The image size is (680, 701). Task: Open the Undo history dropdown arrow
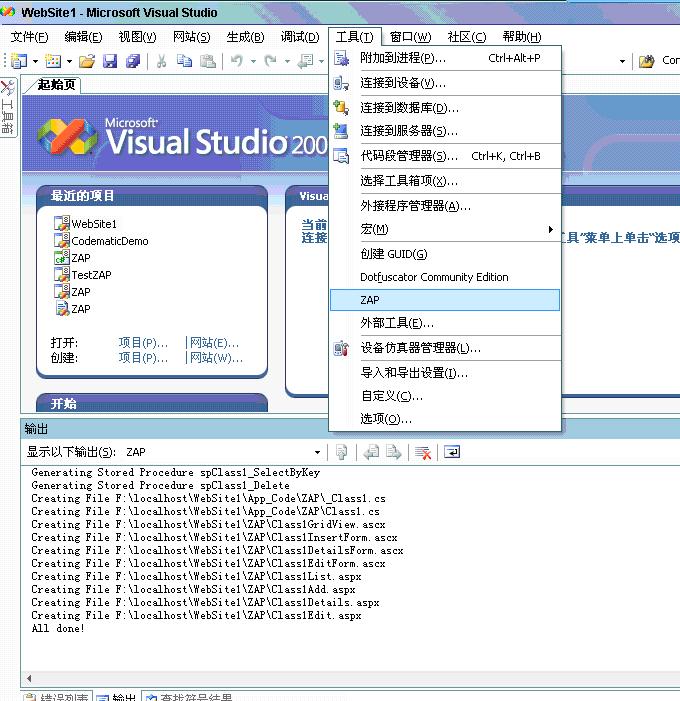pyautogui.click(x=253, y=61)
